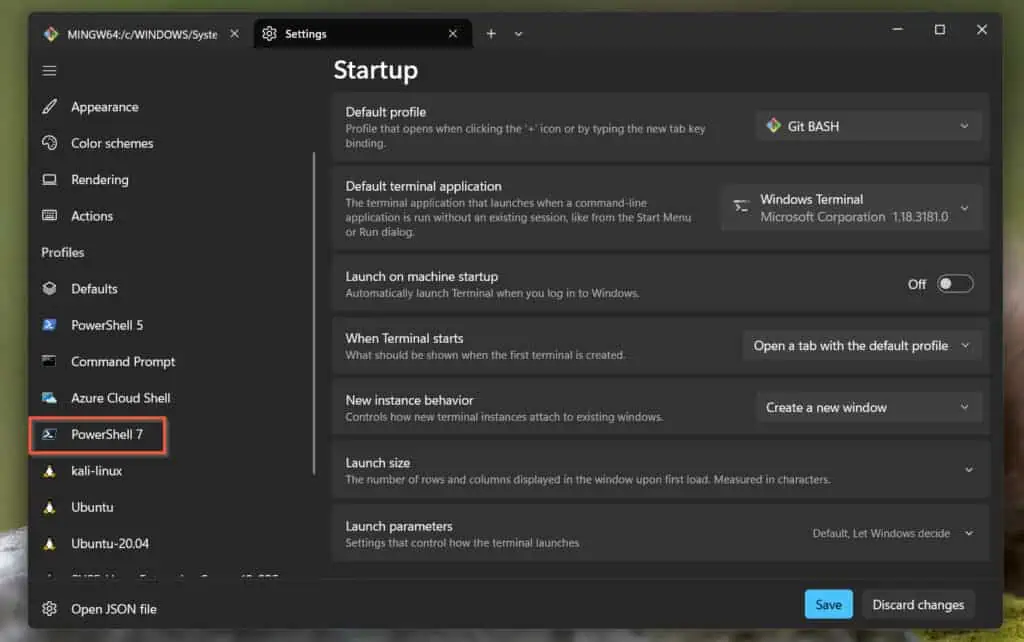Close the MINGW64 tab

234,33
